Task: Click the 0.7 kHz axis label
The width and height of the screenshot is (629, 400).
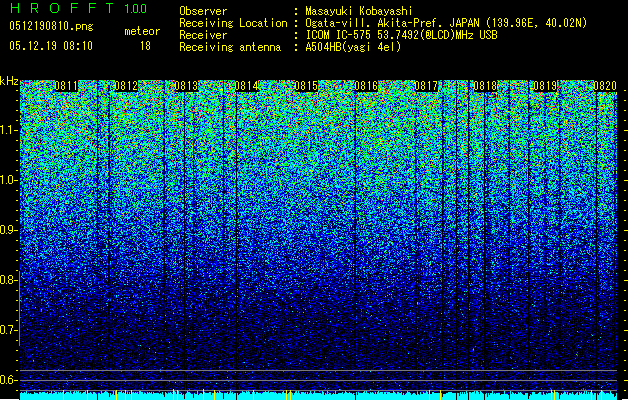Action: coord(8,330)
